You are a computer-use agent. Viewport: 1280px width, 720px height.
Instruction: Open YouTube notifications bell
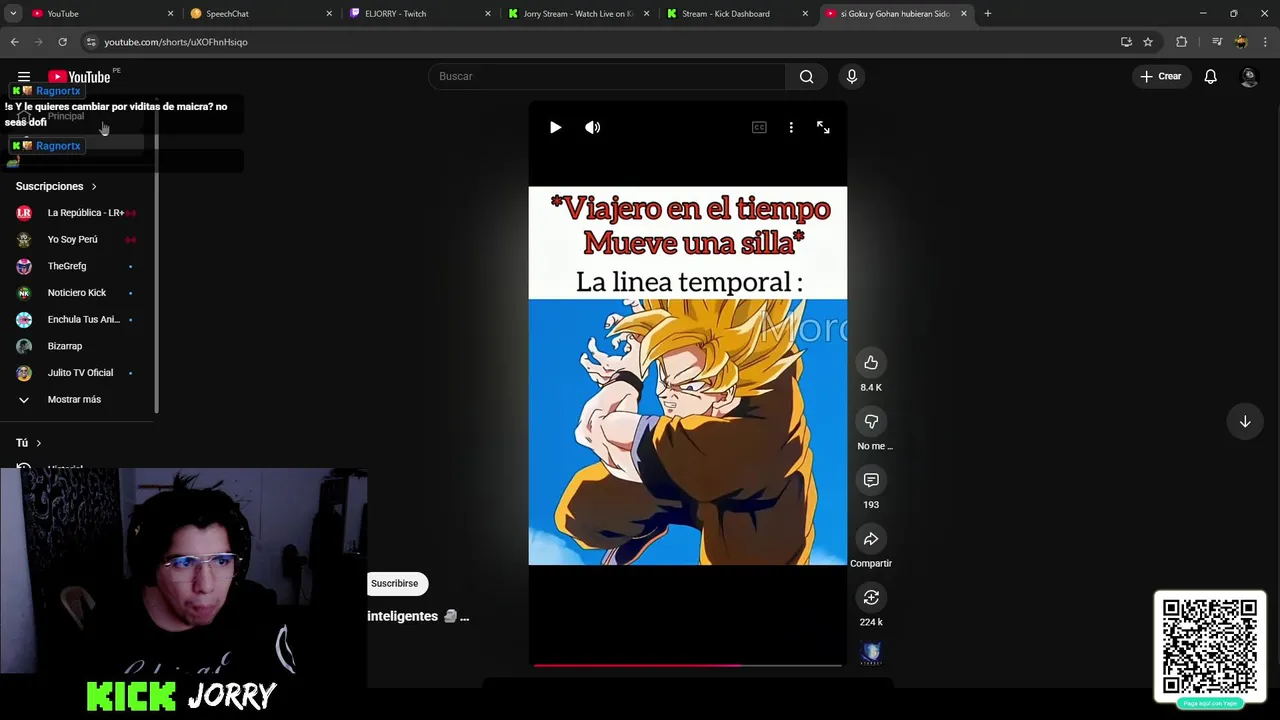pyautogui.click(x=1210, y=76)
